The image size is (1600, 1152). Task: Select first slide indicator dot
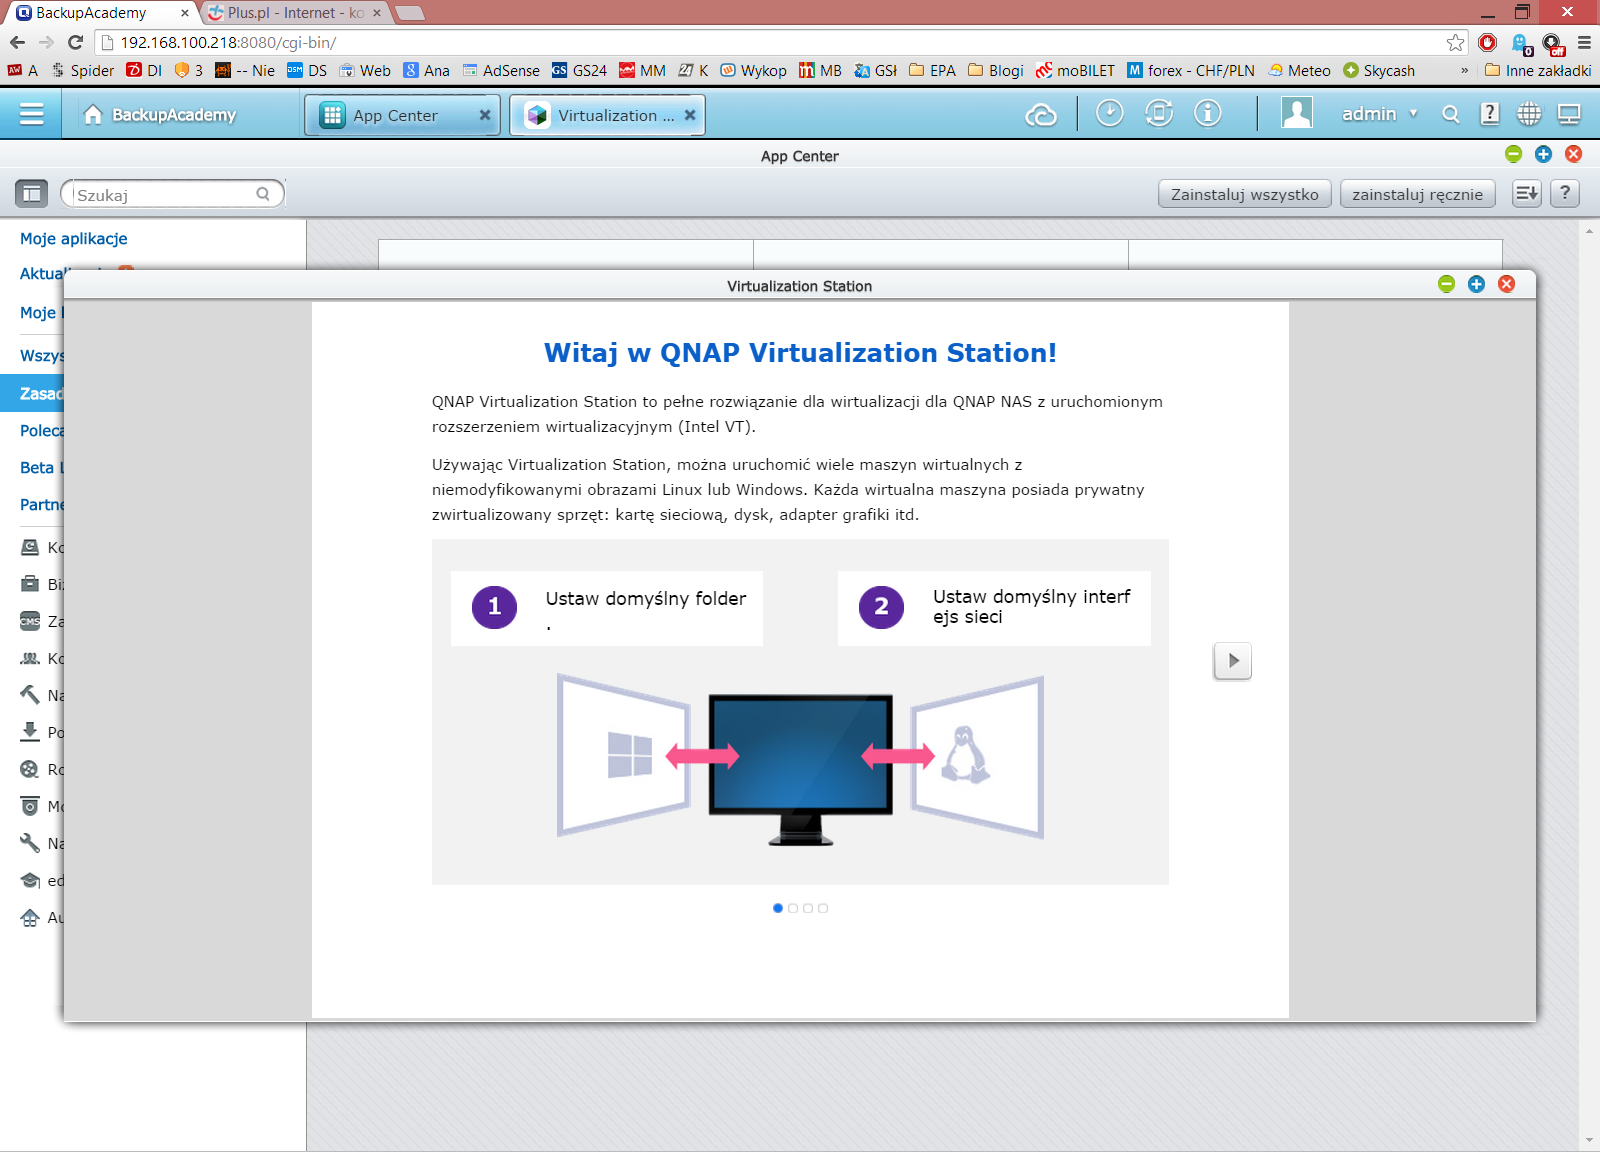(778, 908)
